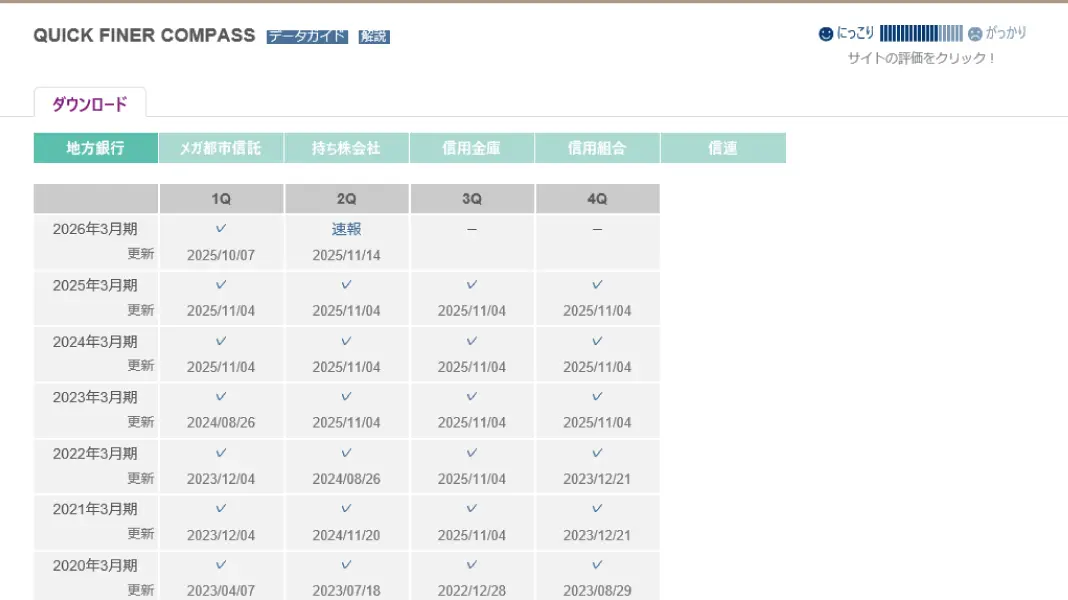Click the 2023年3月期 2Q checkmark

(x=346, y=396)
